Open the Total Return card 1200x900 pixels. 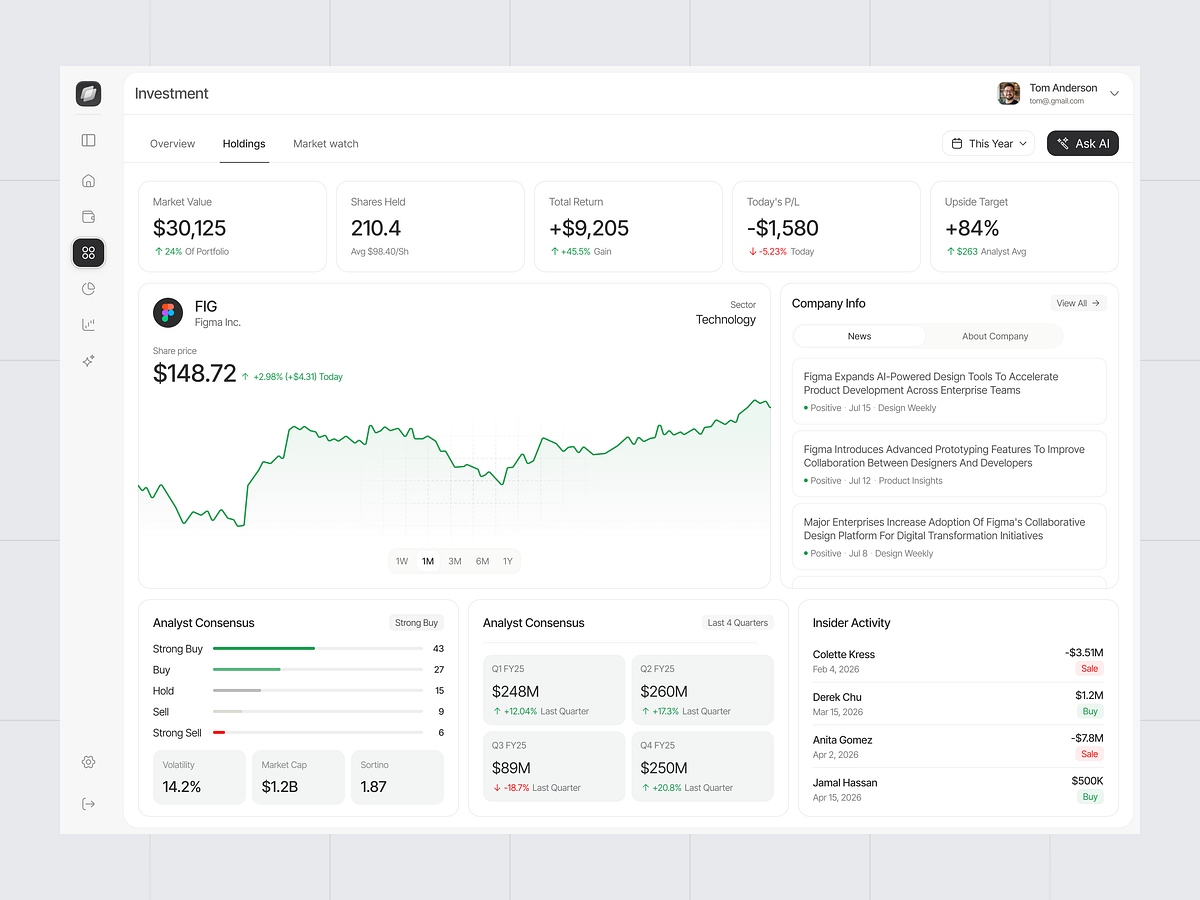(628, 226)
